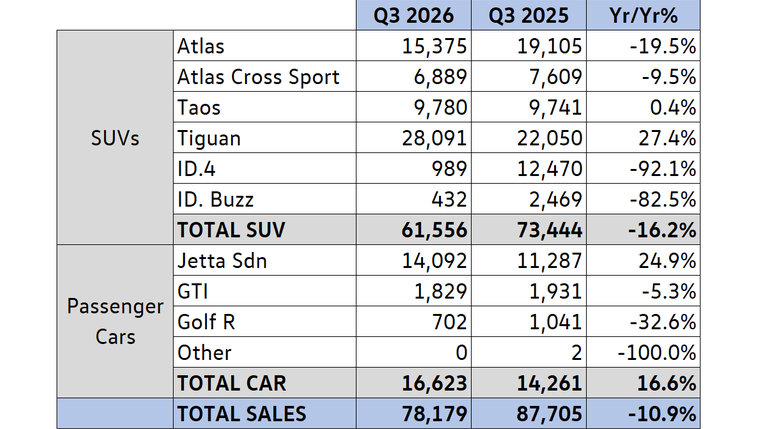Select the 'GTI' model name cell
This screenshot has width=762, height=429.
pyautogui.click(x=265, y=291)
